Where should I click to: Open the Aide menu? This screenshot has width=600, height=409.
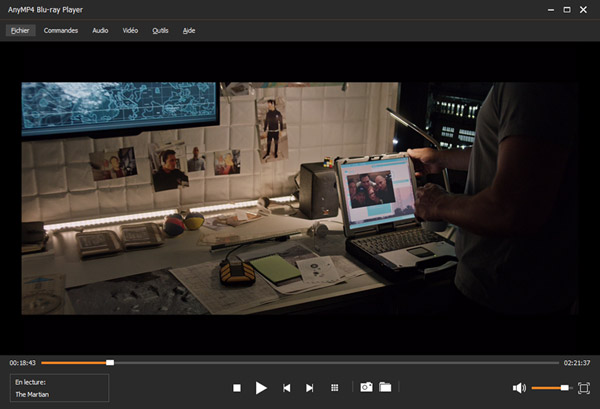[x=189, y=30]
